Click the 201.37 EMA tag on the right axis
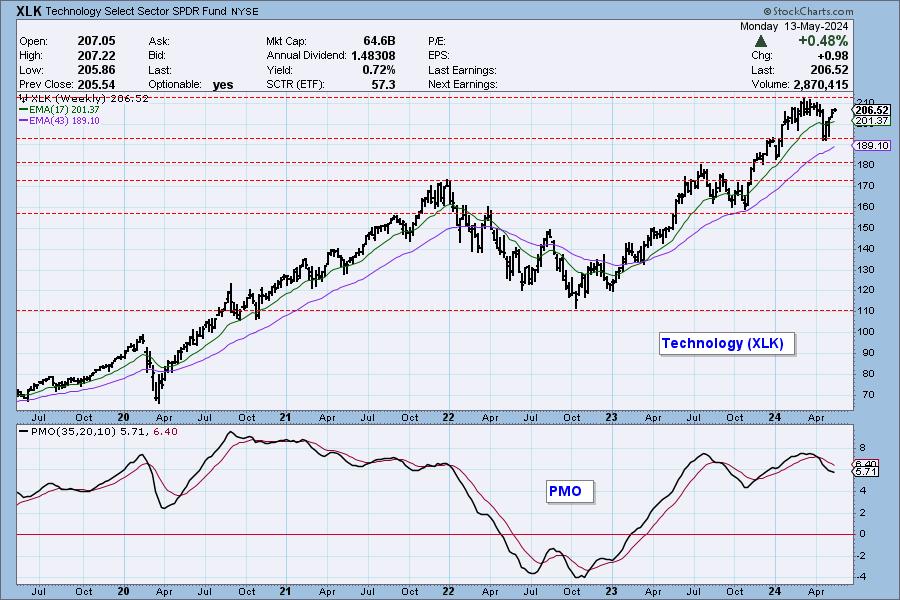The image size is (900, 600). tap(872, 121)
